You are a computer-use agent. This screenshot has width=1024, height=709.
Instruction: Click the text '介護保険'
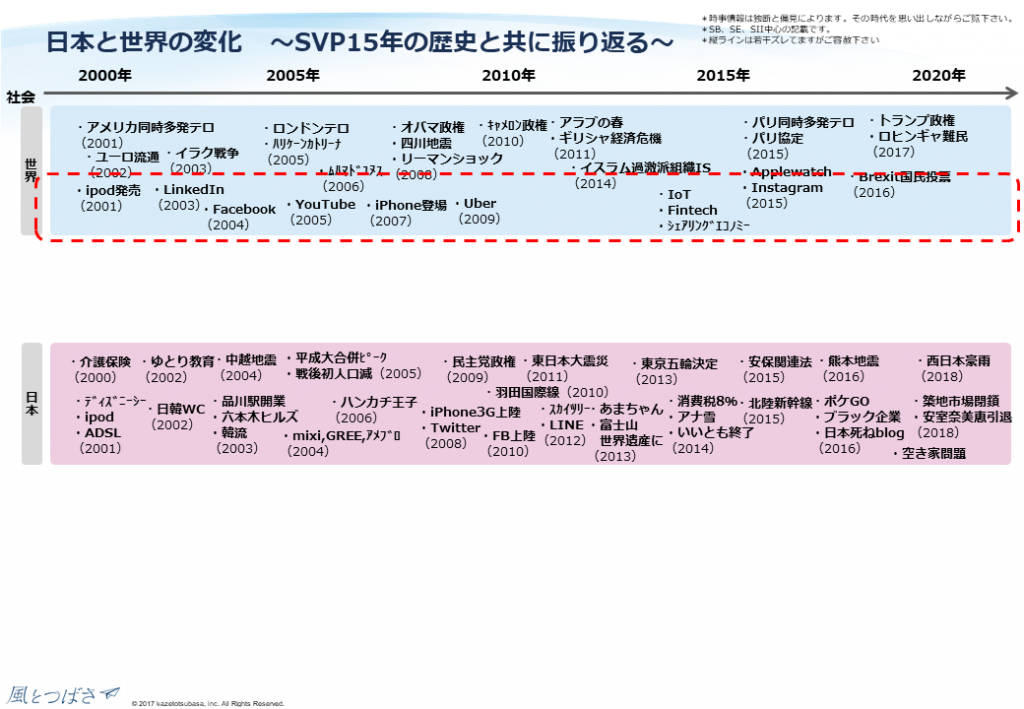[105, 362]
